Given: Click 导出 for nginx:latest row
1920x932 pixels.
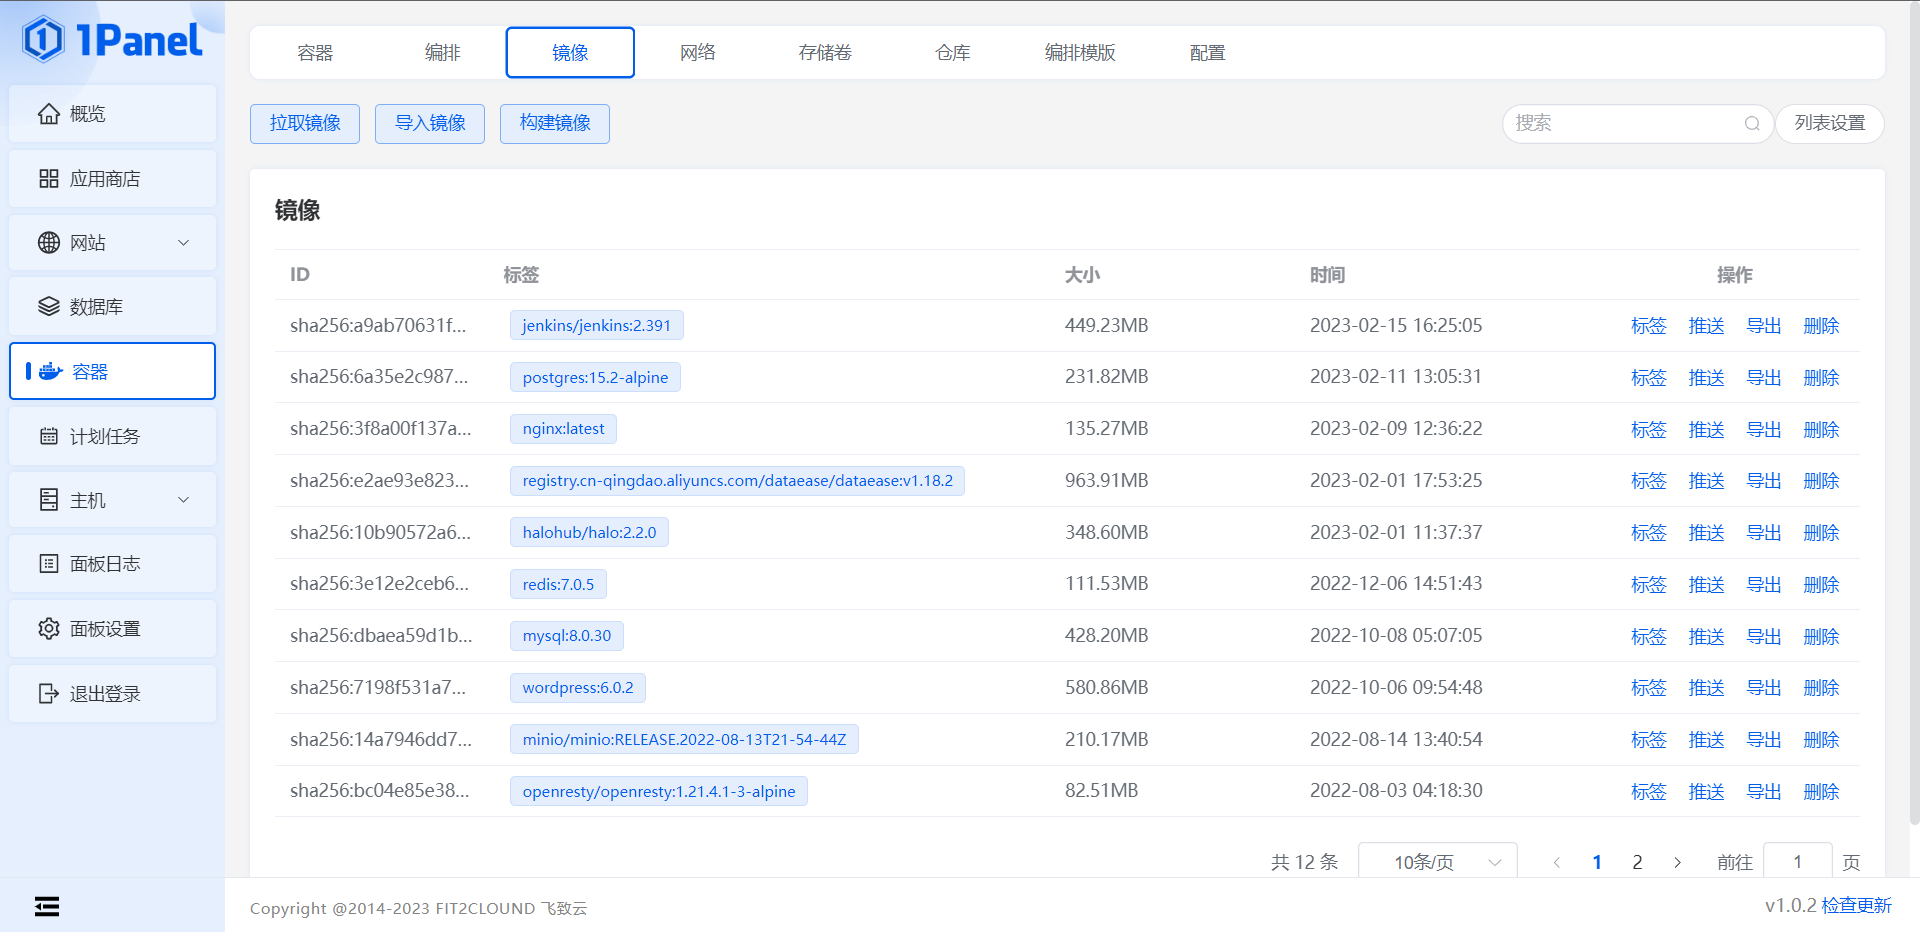Looking at the screenshot, I should tap(1764, 430).
